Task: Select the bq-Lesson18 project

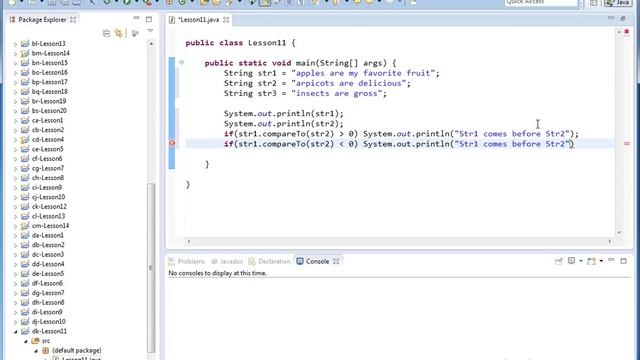Action: click(49, 91)
